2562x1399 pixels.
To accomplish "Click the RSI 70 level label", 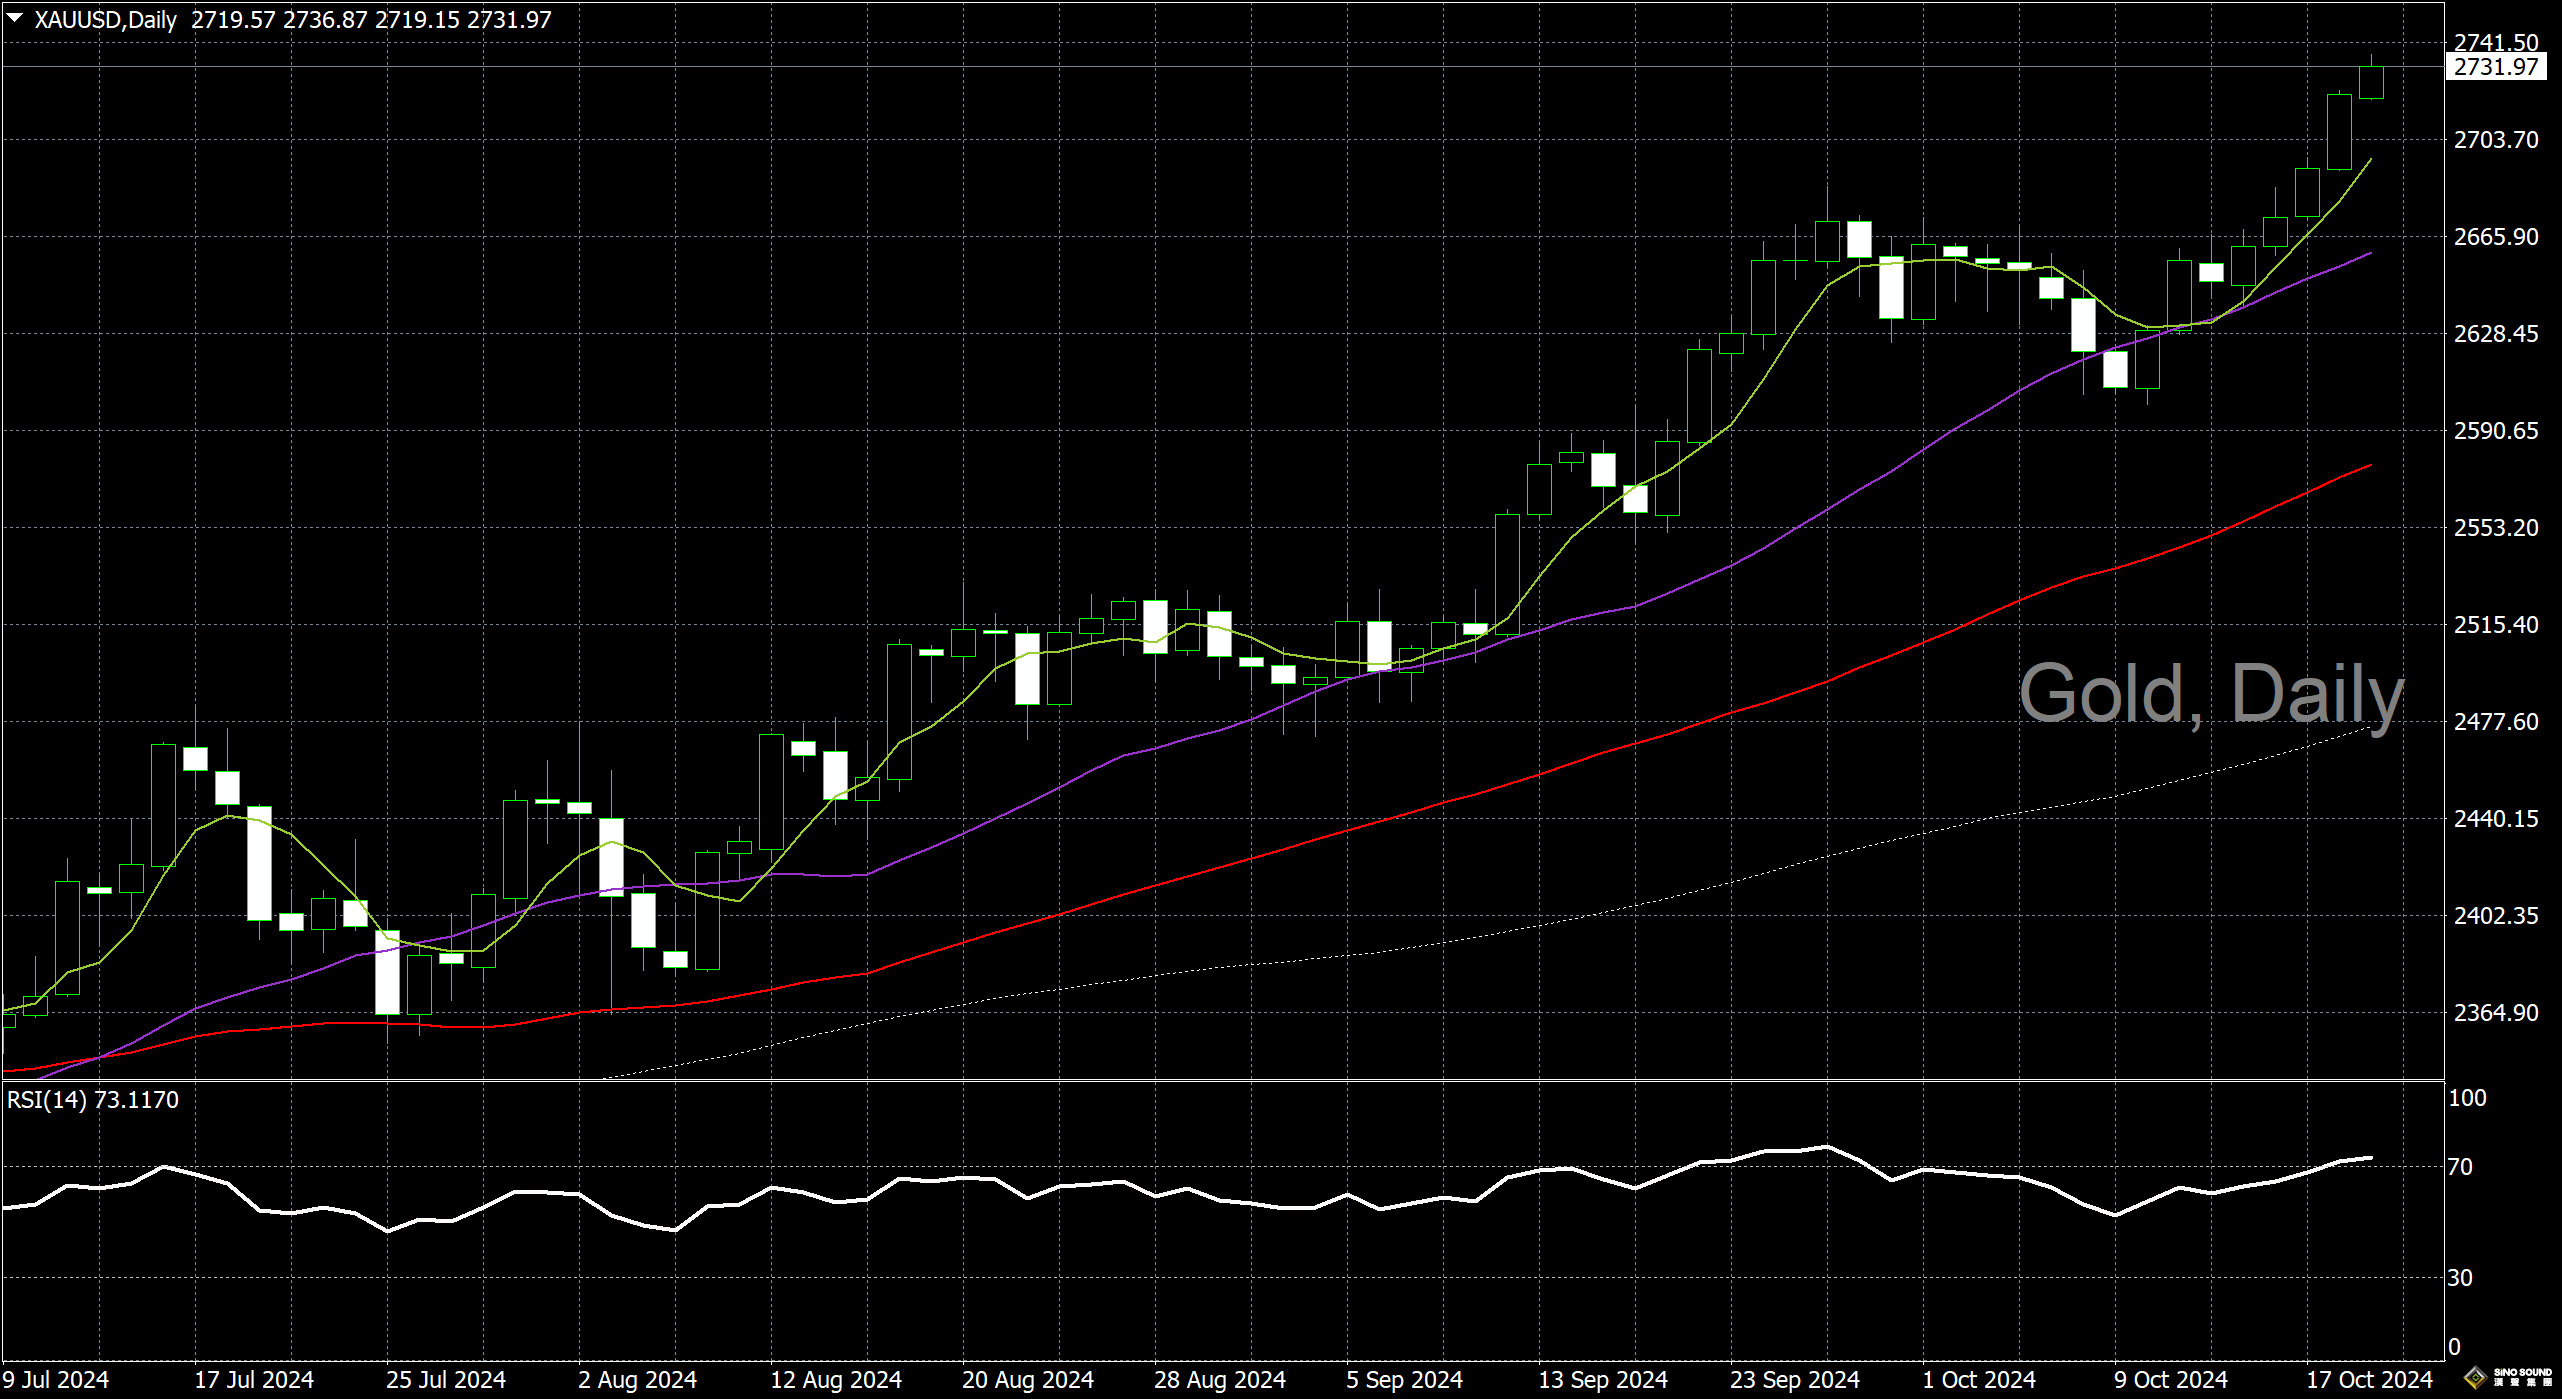I will click(x=2460, y=1167).
